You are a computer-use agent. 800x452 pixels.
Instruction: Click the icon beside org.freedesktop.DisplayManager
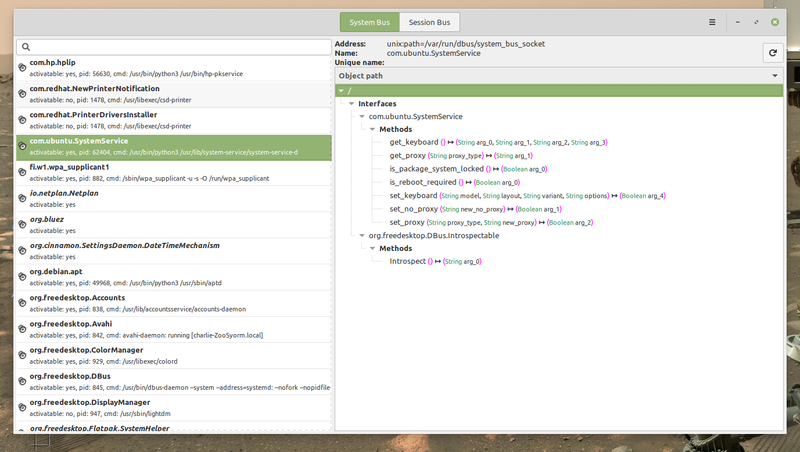point(22,408)
